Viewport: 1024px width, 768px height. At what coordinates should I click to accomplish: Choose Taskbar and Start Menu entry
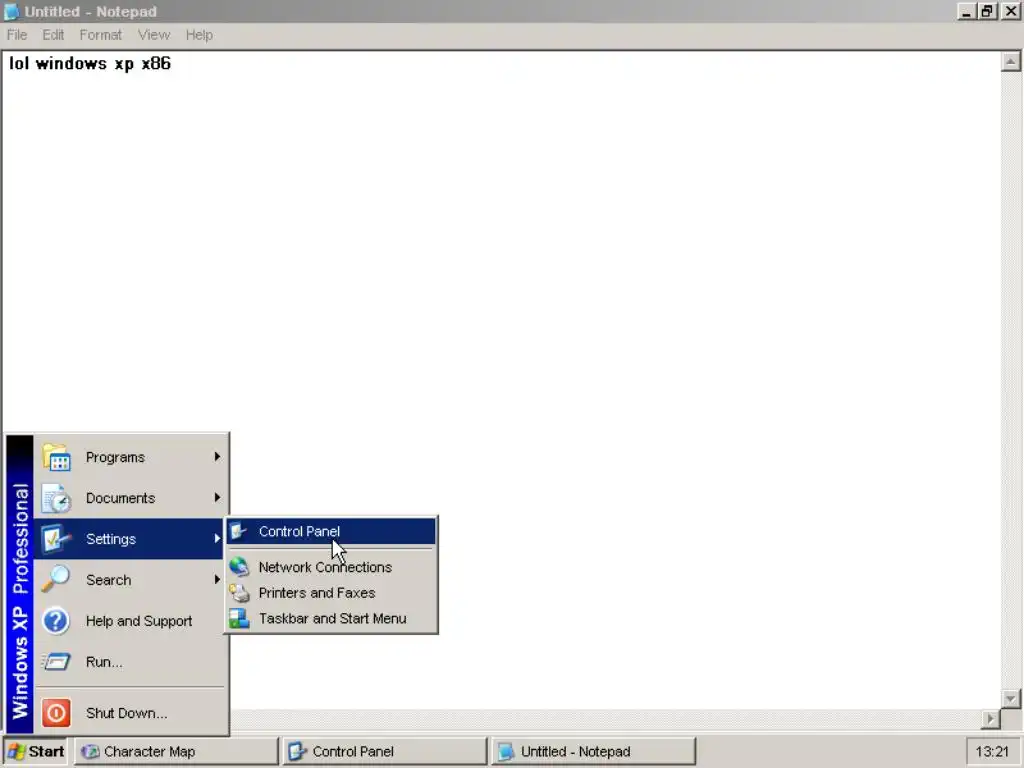331,618
